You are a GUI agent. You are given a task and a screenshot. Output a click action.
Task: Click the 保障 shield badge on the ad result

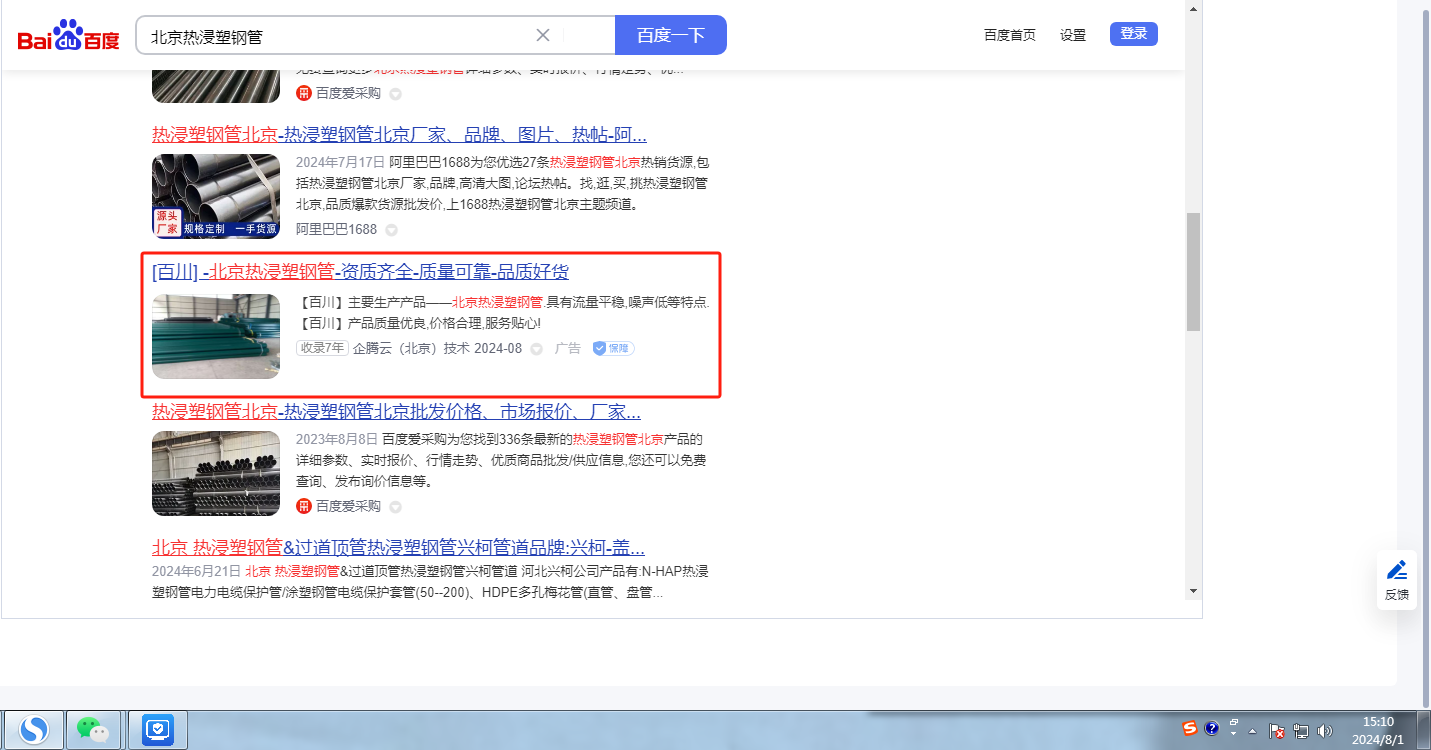(613, 348)
